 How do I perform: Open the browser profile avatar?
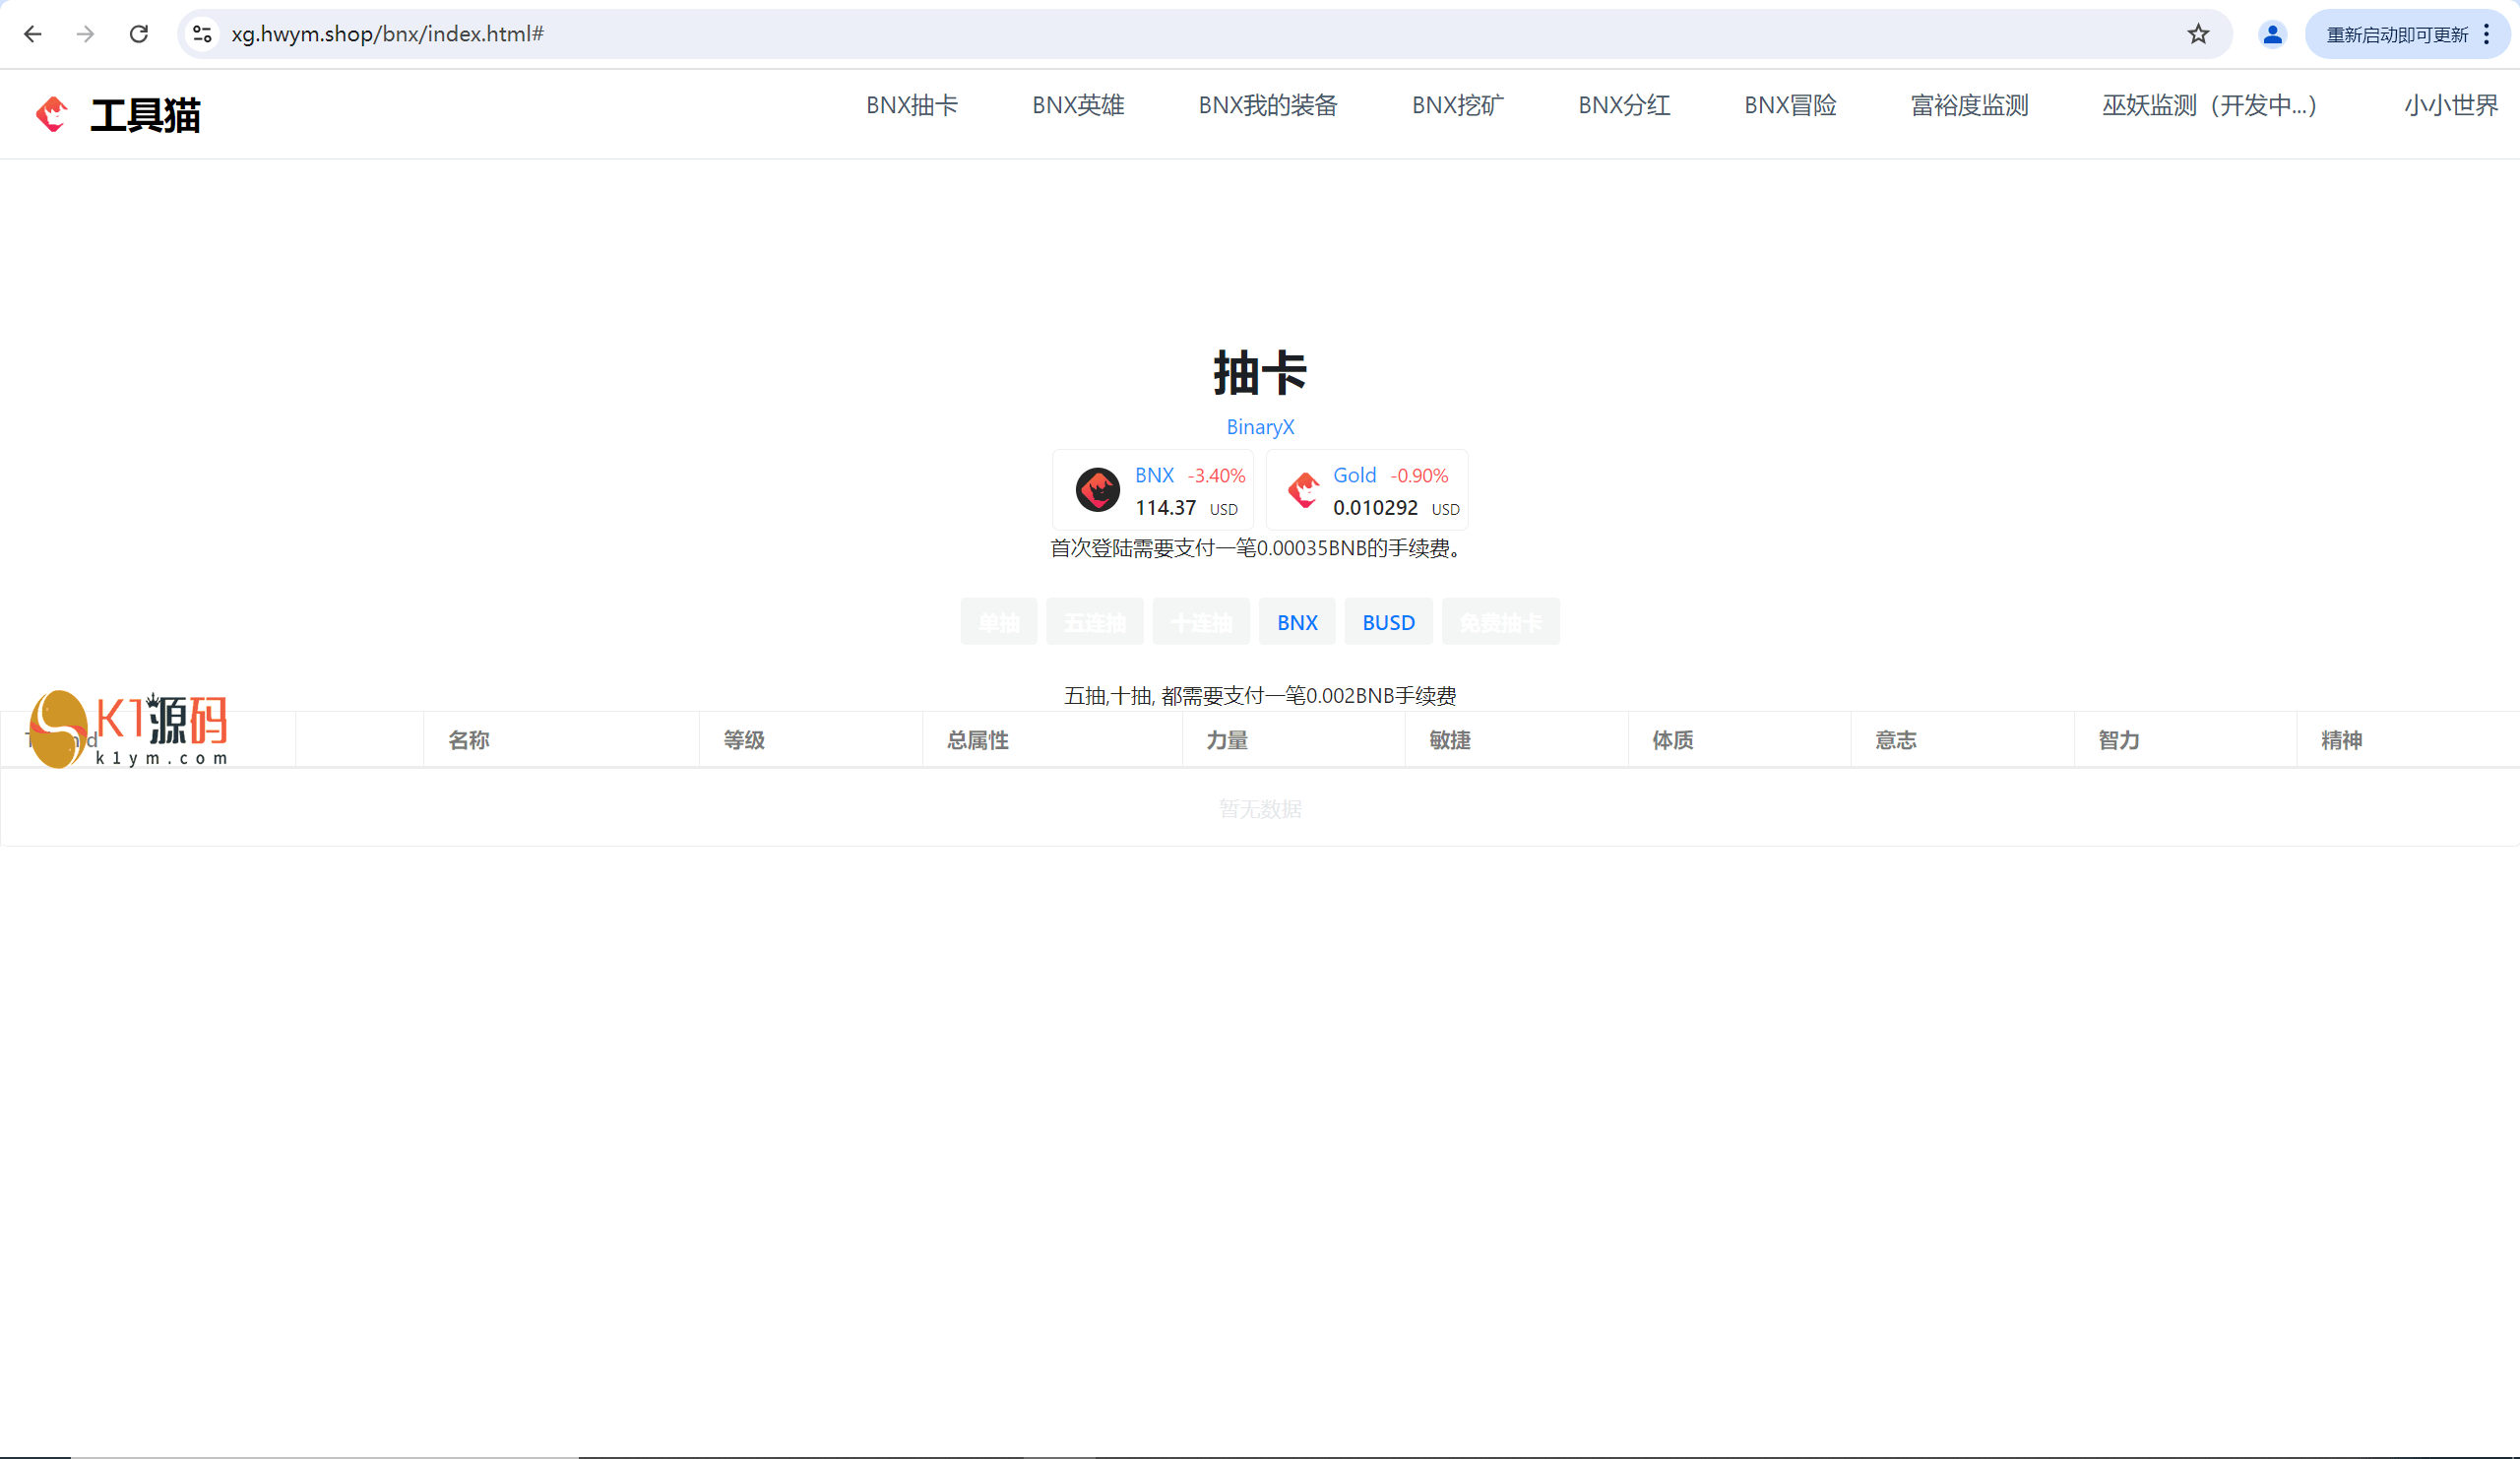click(2272, 34)
